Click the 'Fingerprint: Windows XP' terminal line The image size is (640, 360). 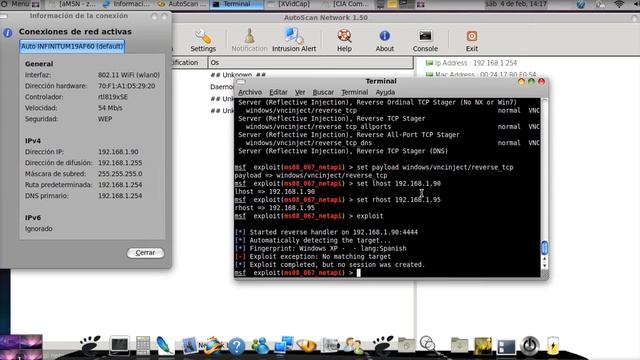(x=321, y=249)
